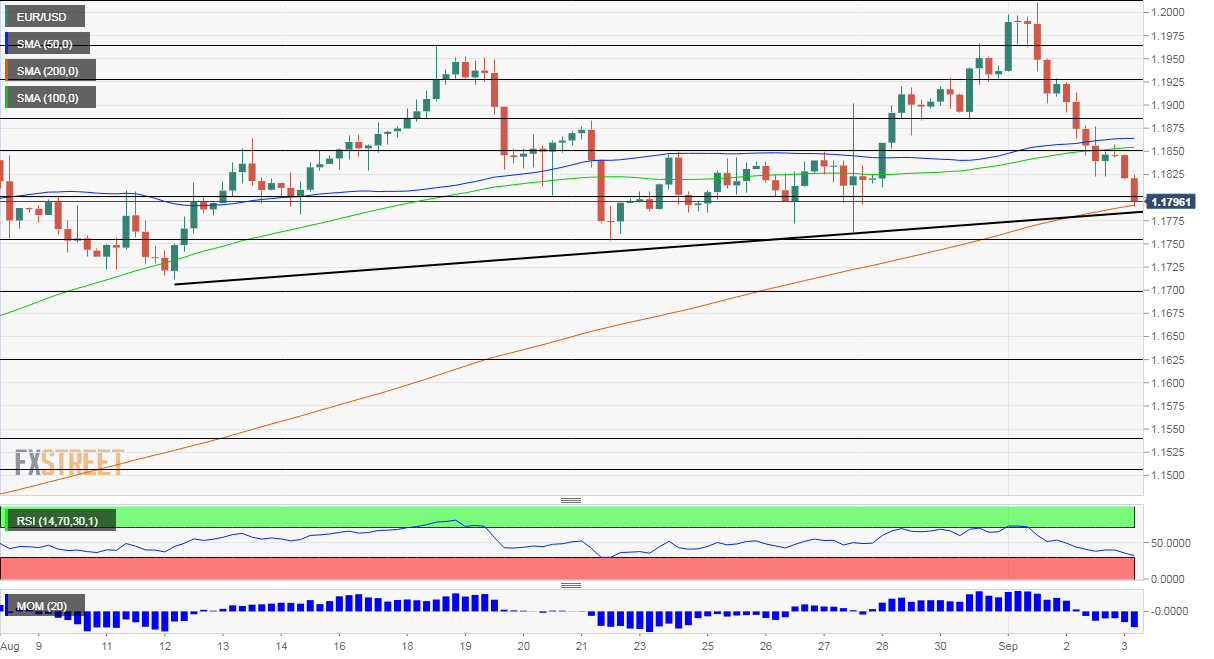Click the 1.1575 price axis label
1214x659 pixels.
coord(1168,406)
